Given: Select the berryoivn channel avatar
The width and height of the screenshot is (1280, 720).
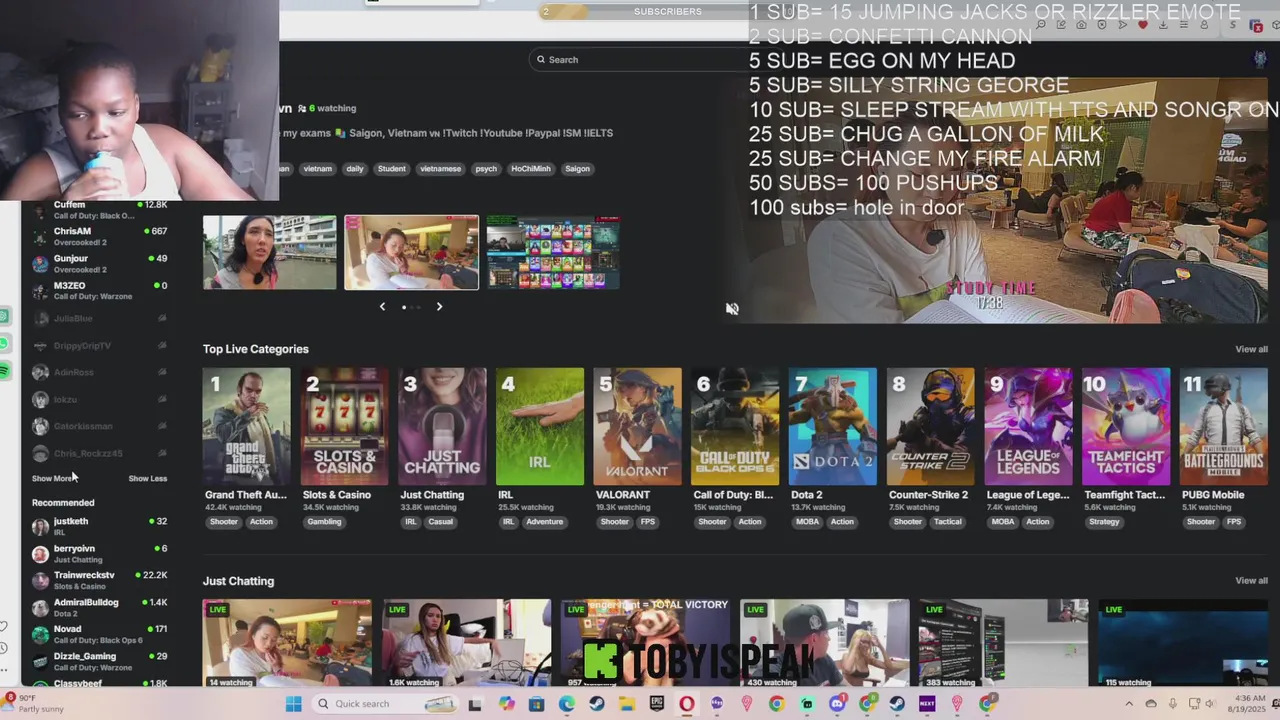Looking at the screenshot, I should [40, 553].
